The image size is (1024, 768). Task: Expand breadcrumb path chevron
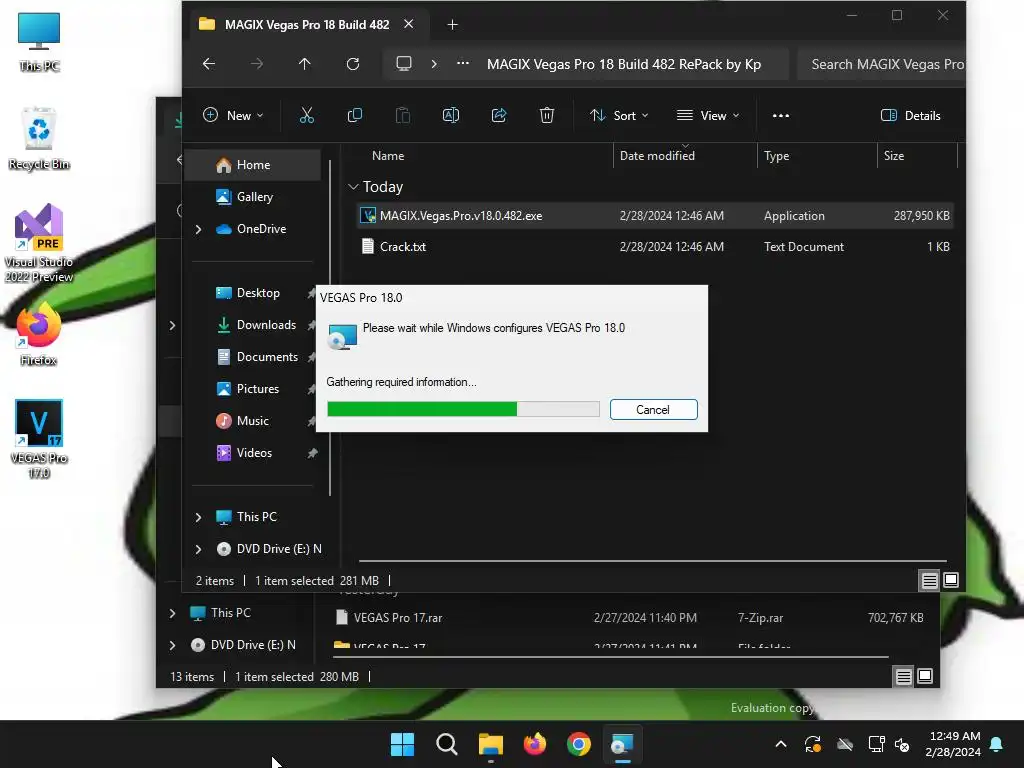point(434,64)
